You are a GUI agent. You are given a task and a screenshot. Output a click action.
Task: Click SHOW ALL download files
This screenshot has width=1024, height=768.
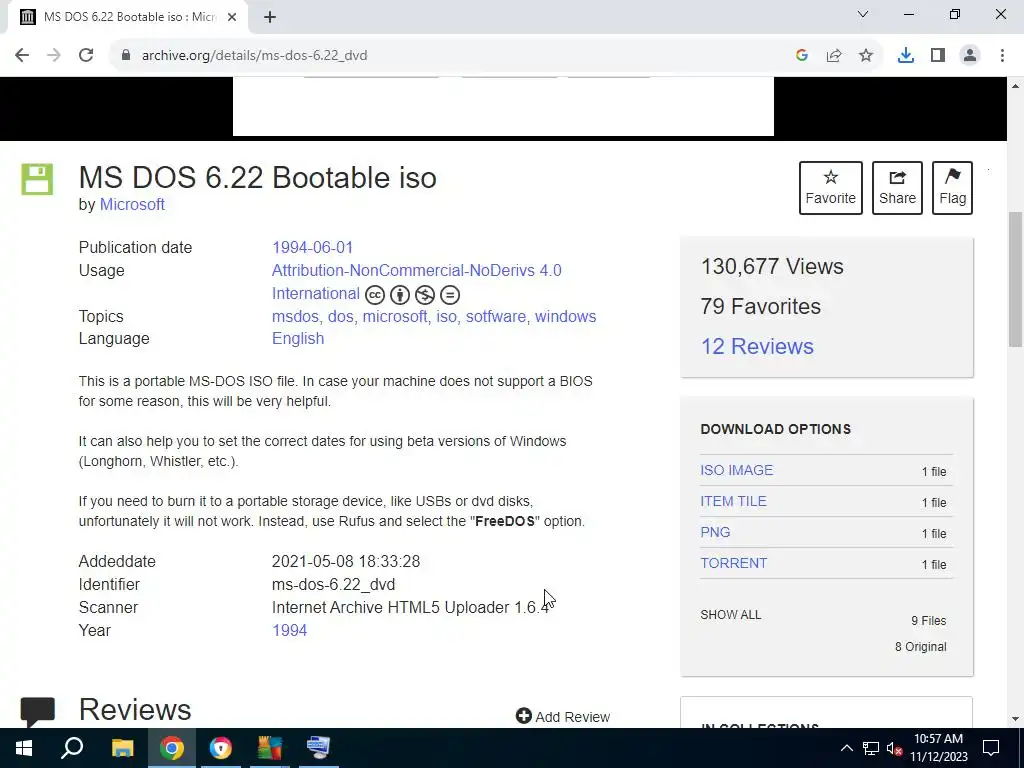pos(731,615)
